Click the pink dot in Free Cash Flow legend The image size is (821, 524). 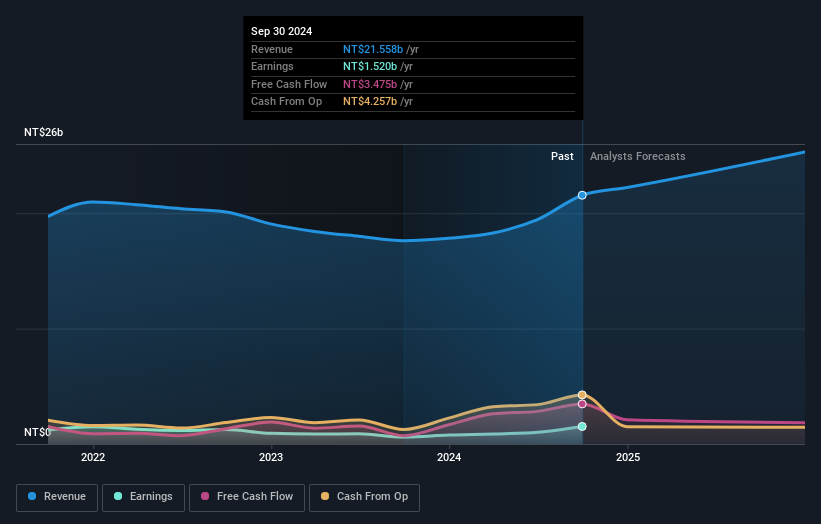pos(205,496)
